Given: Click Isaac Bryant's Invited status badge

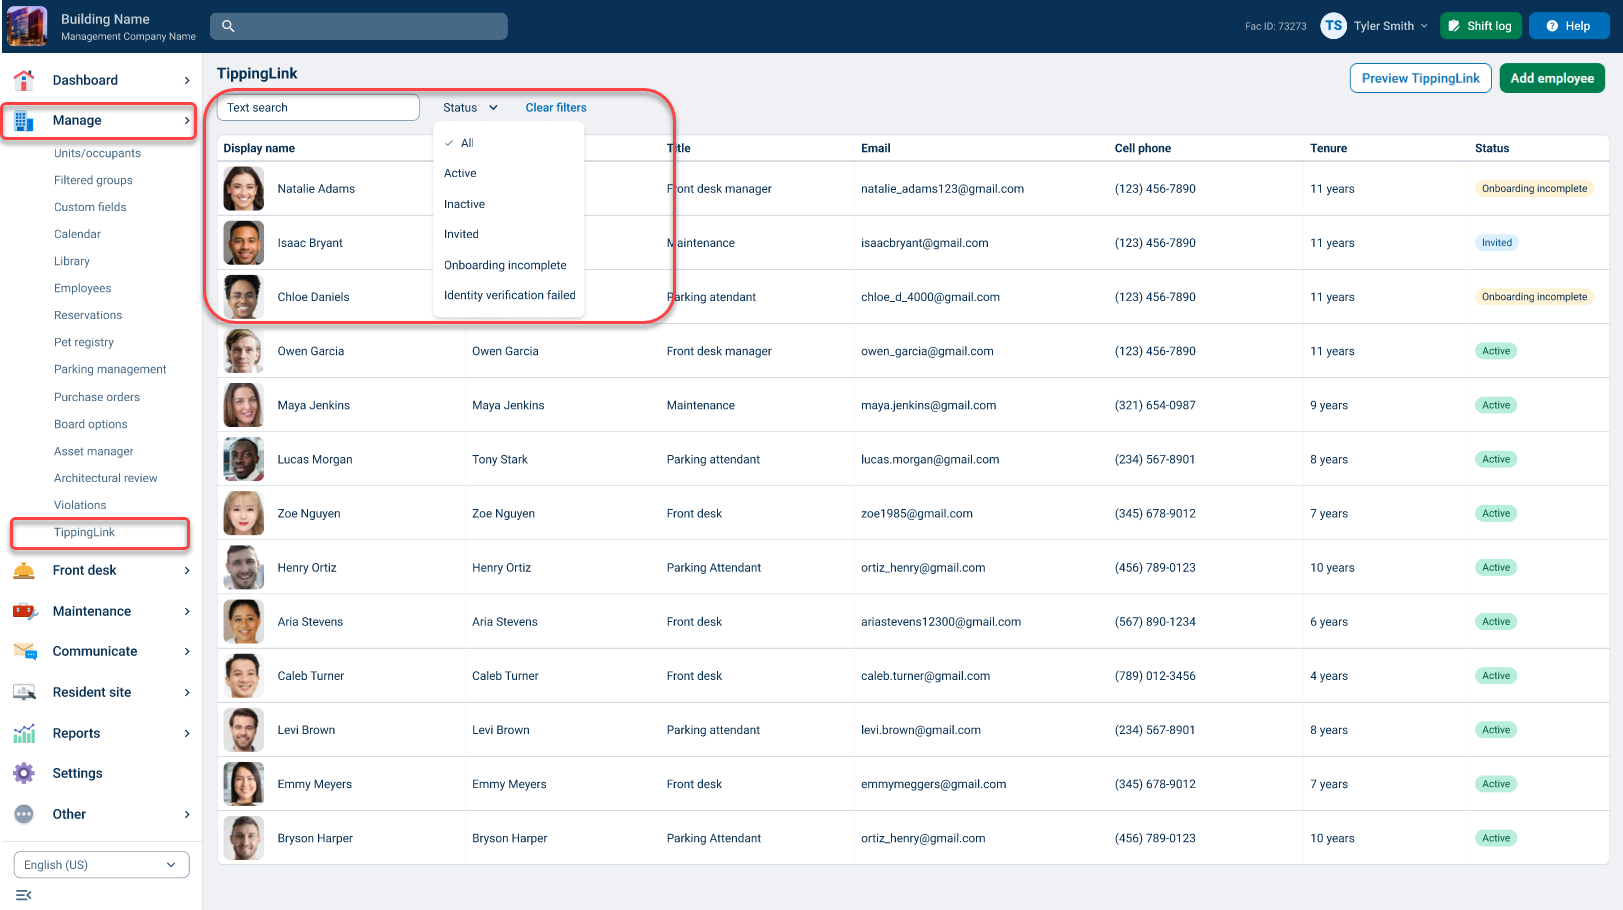Looking at the screenshot, I should (x=1497, y=242).
